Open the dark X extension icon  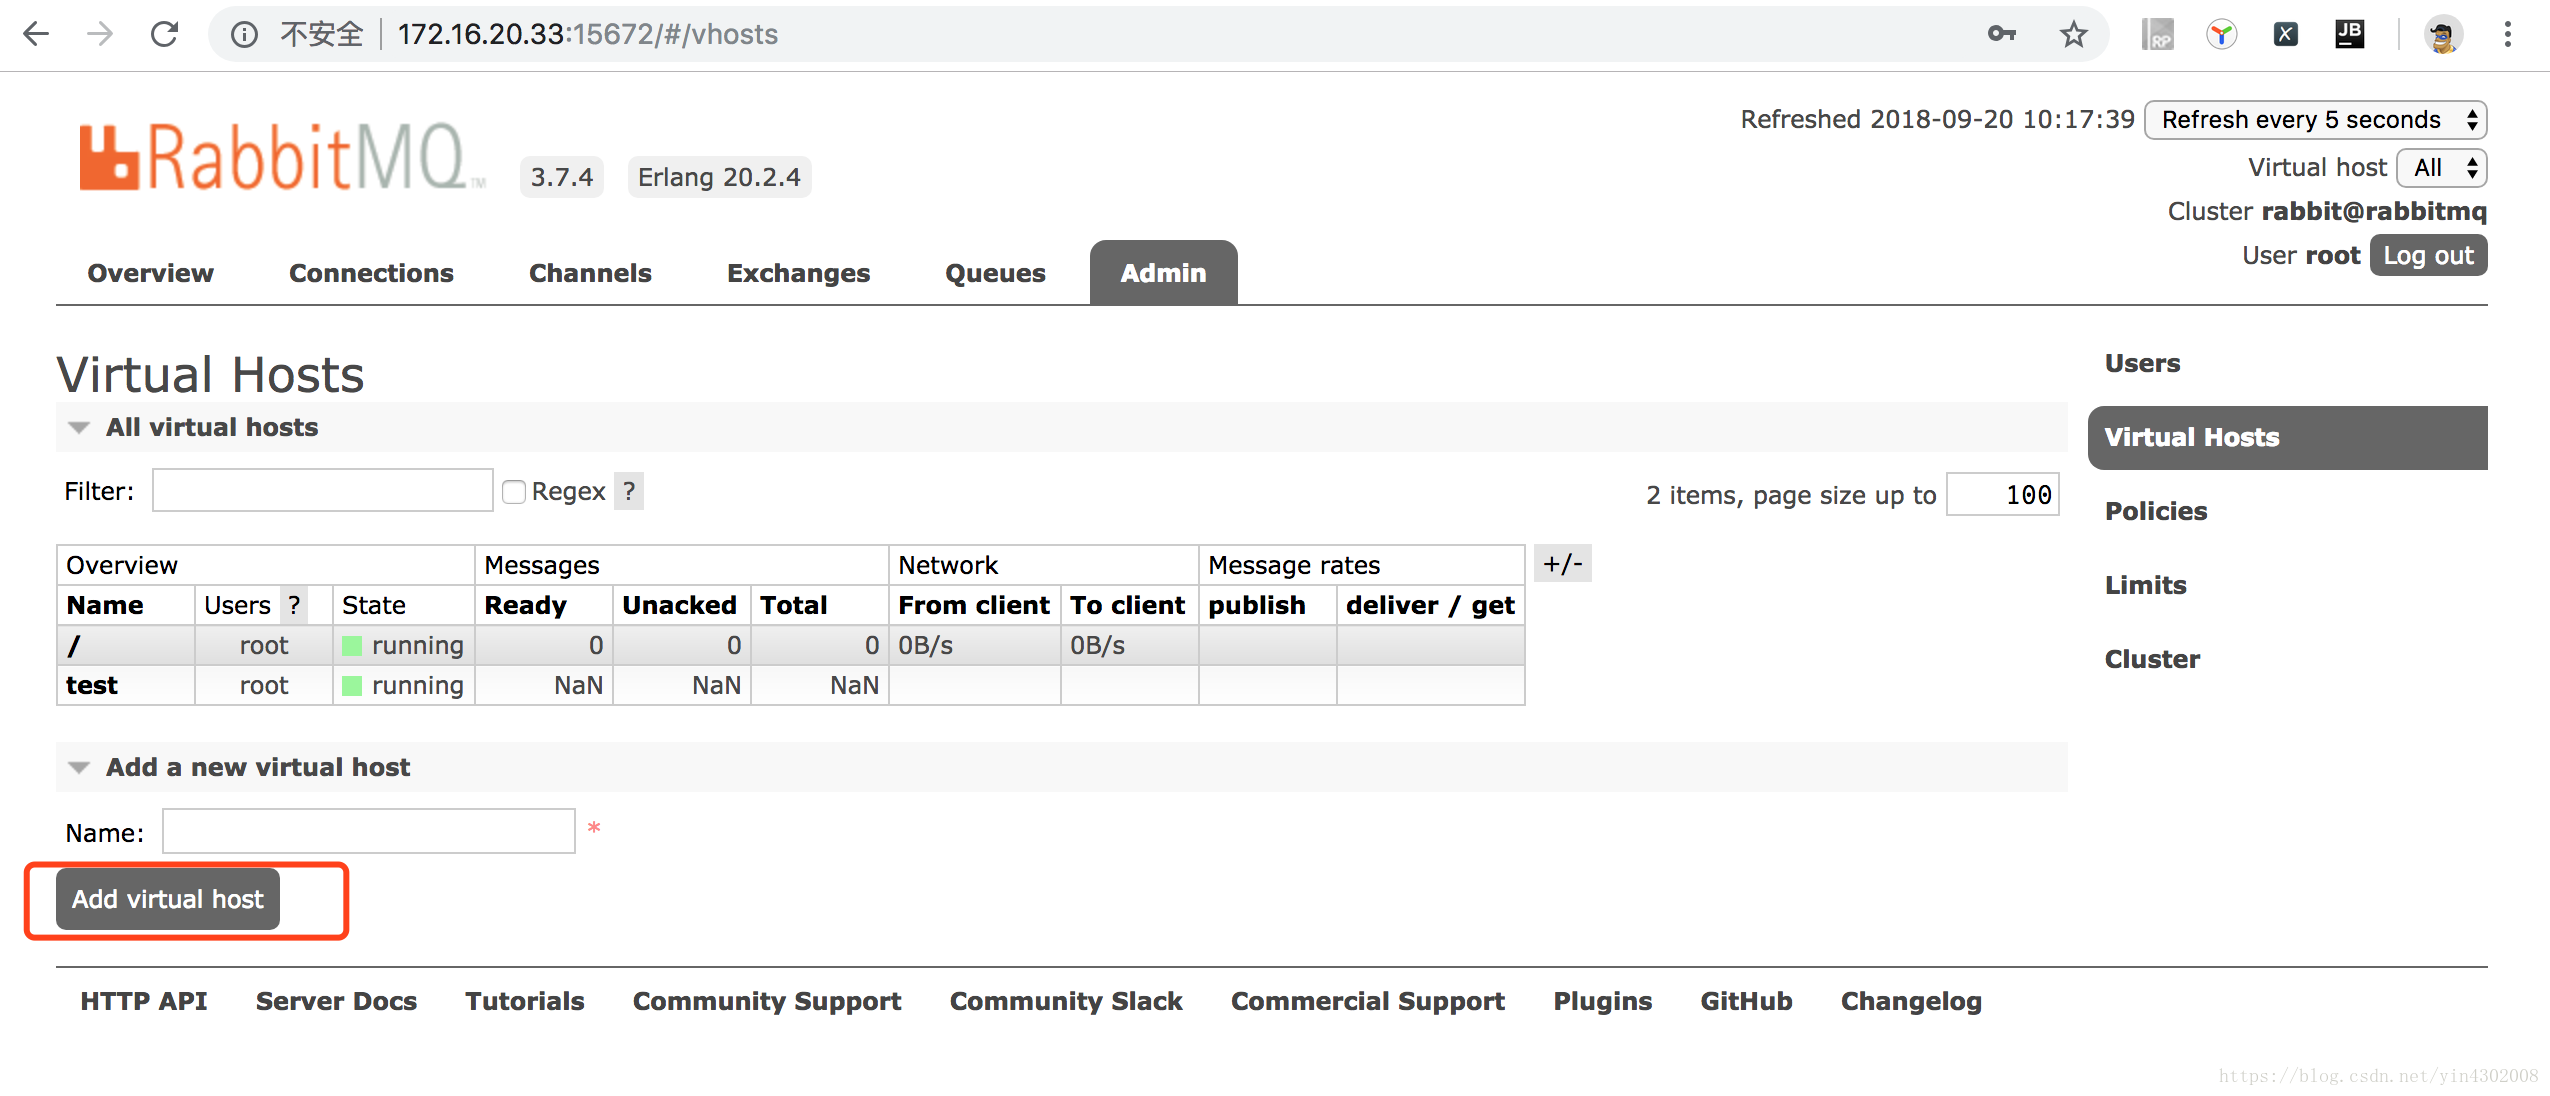[x=2285, y=34]
